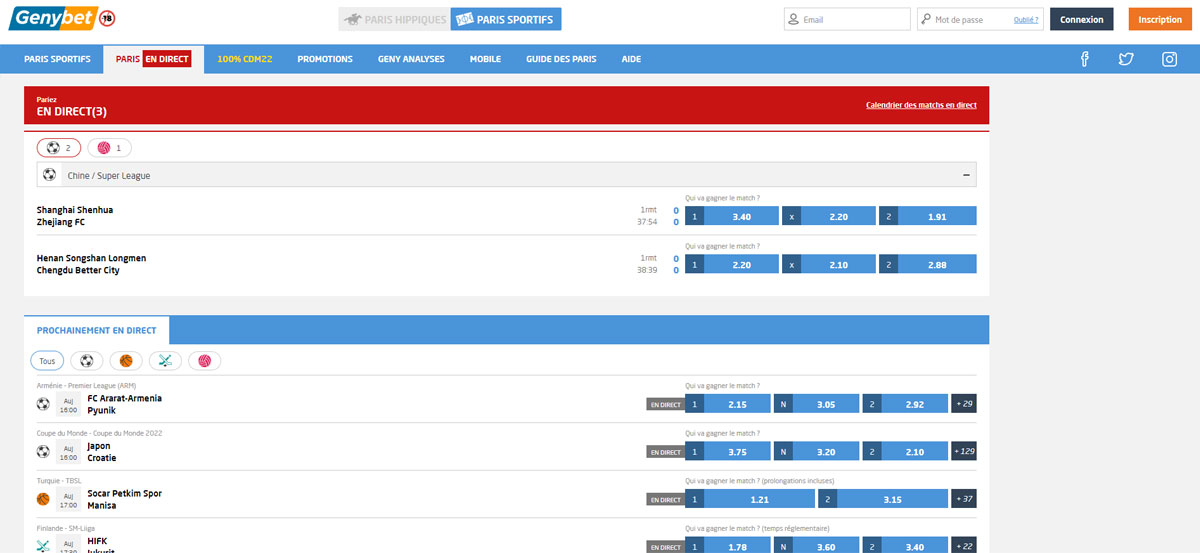Viewport: 1200px width, 553px height.
Task: Open Mobile menu item
Action: pos(485,59)
